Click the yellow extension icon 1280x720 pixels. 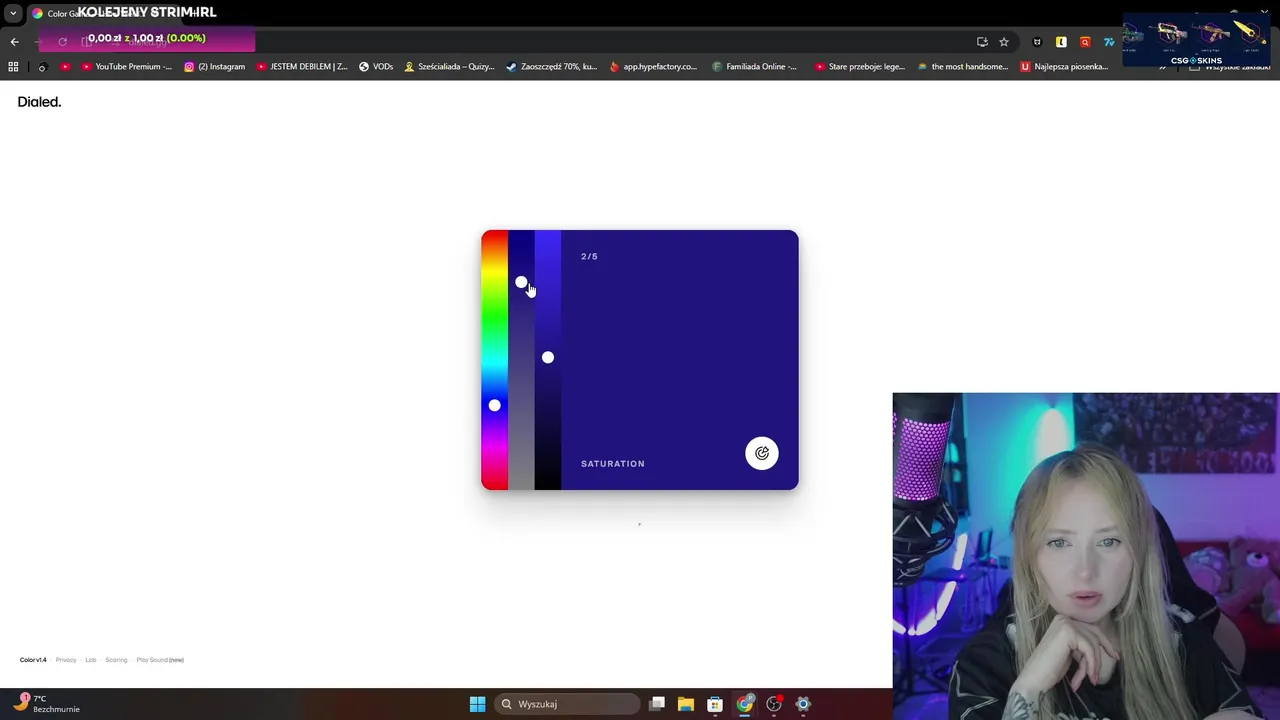tap(1061, 42)
